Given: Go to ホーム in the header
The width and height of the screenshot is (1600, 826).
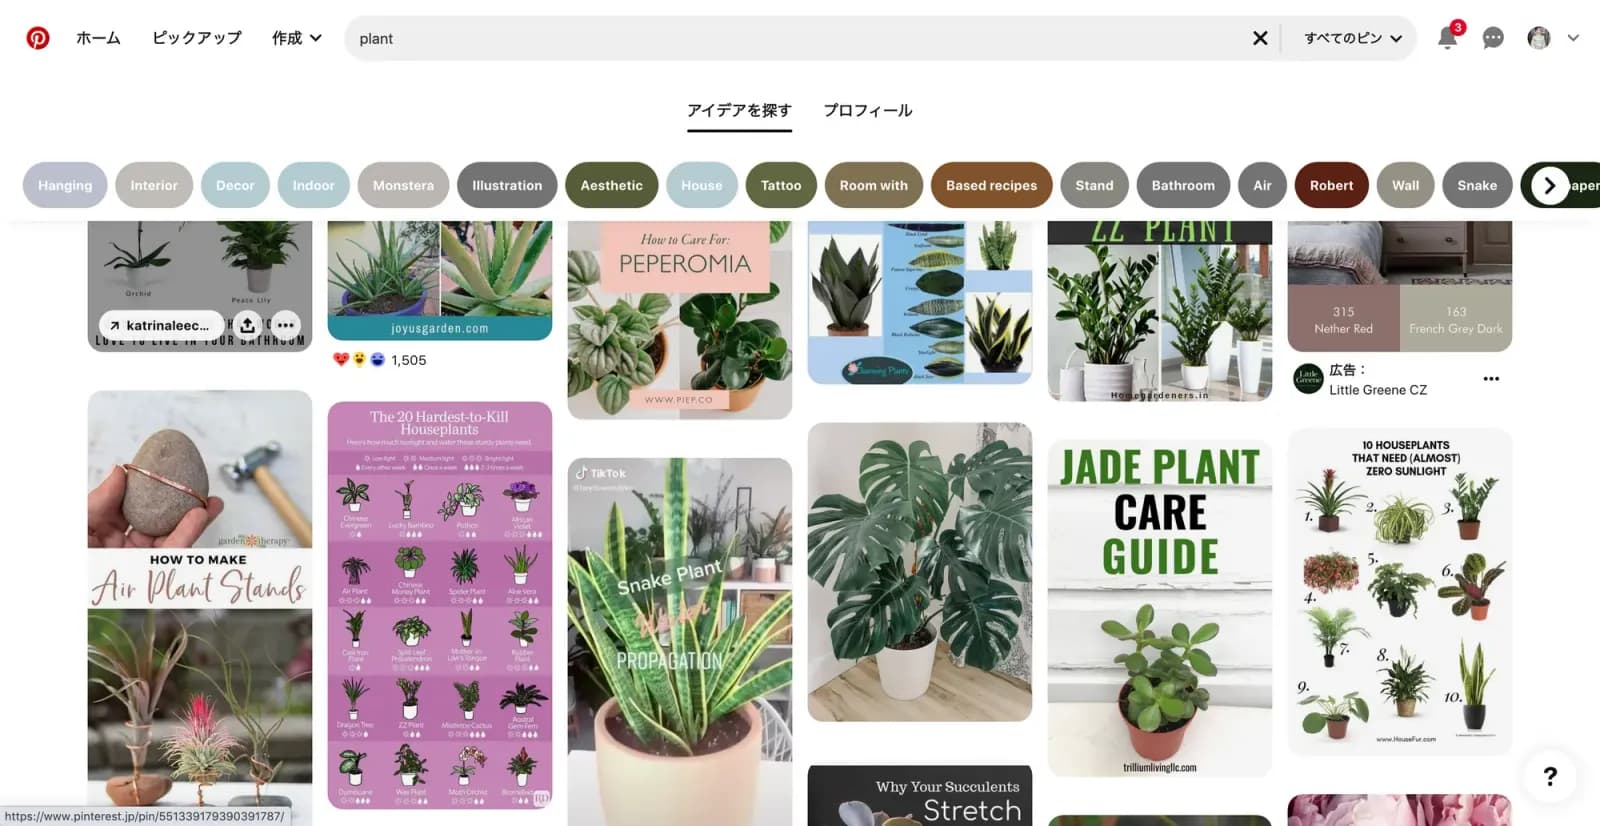Looking at the screenshot, I should 98,38.
